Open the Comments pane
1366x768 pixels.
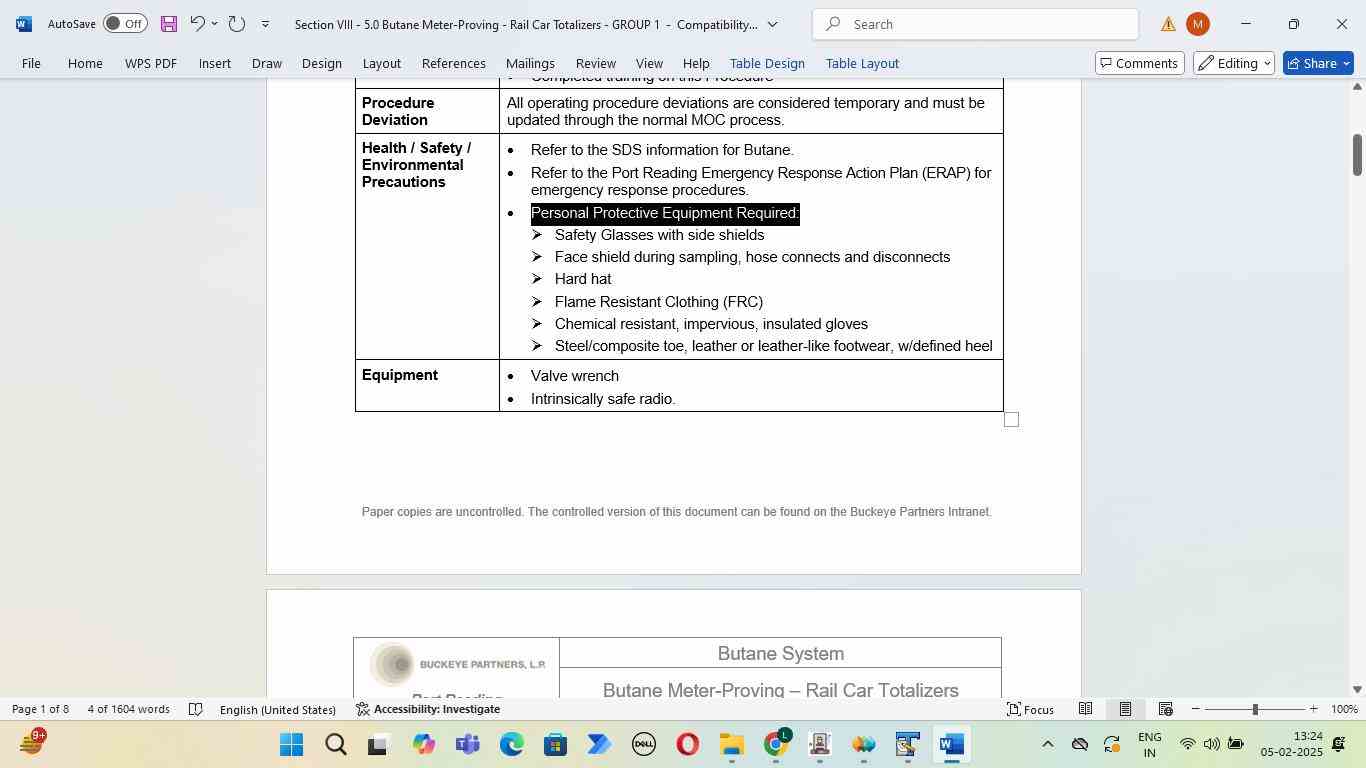point(1139,63)
